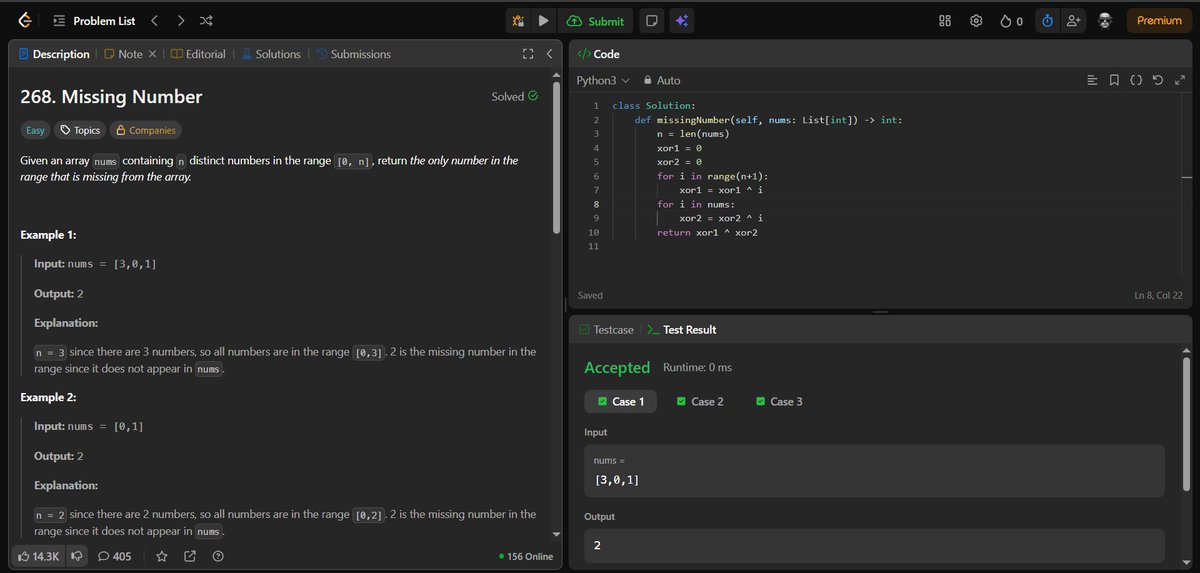
Task: Go to the next problem arrow
Action: coord(180,21)
